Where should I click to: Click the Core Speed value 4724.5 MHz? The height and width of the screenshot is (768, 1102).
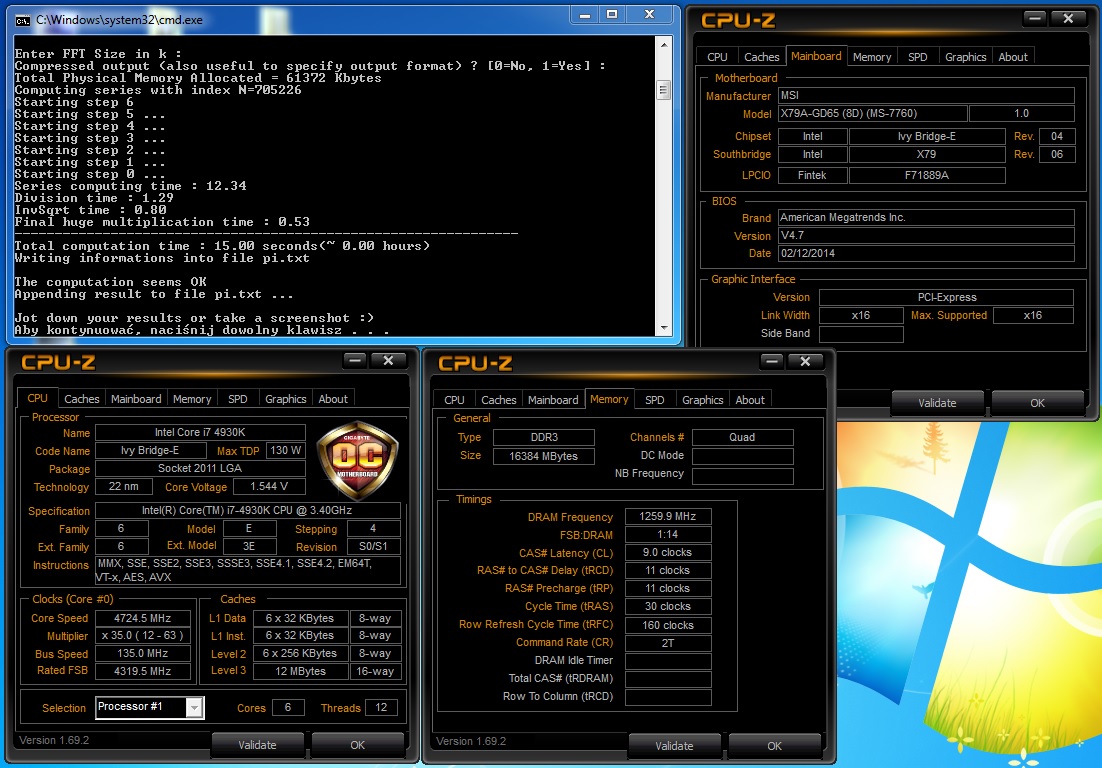pos(143,618)
